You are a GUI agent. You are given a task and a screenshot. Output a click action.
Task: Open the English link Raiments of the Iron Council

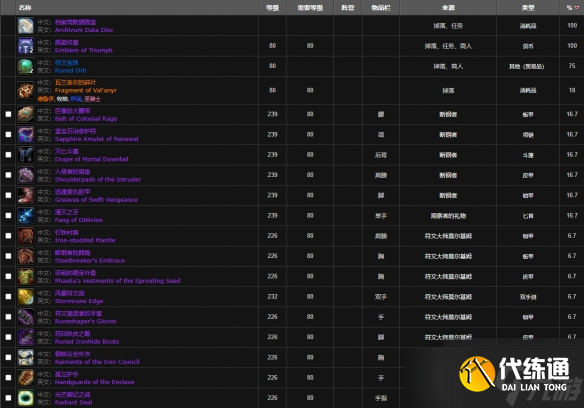[x=97, y=362]
